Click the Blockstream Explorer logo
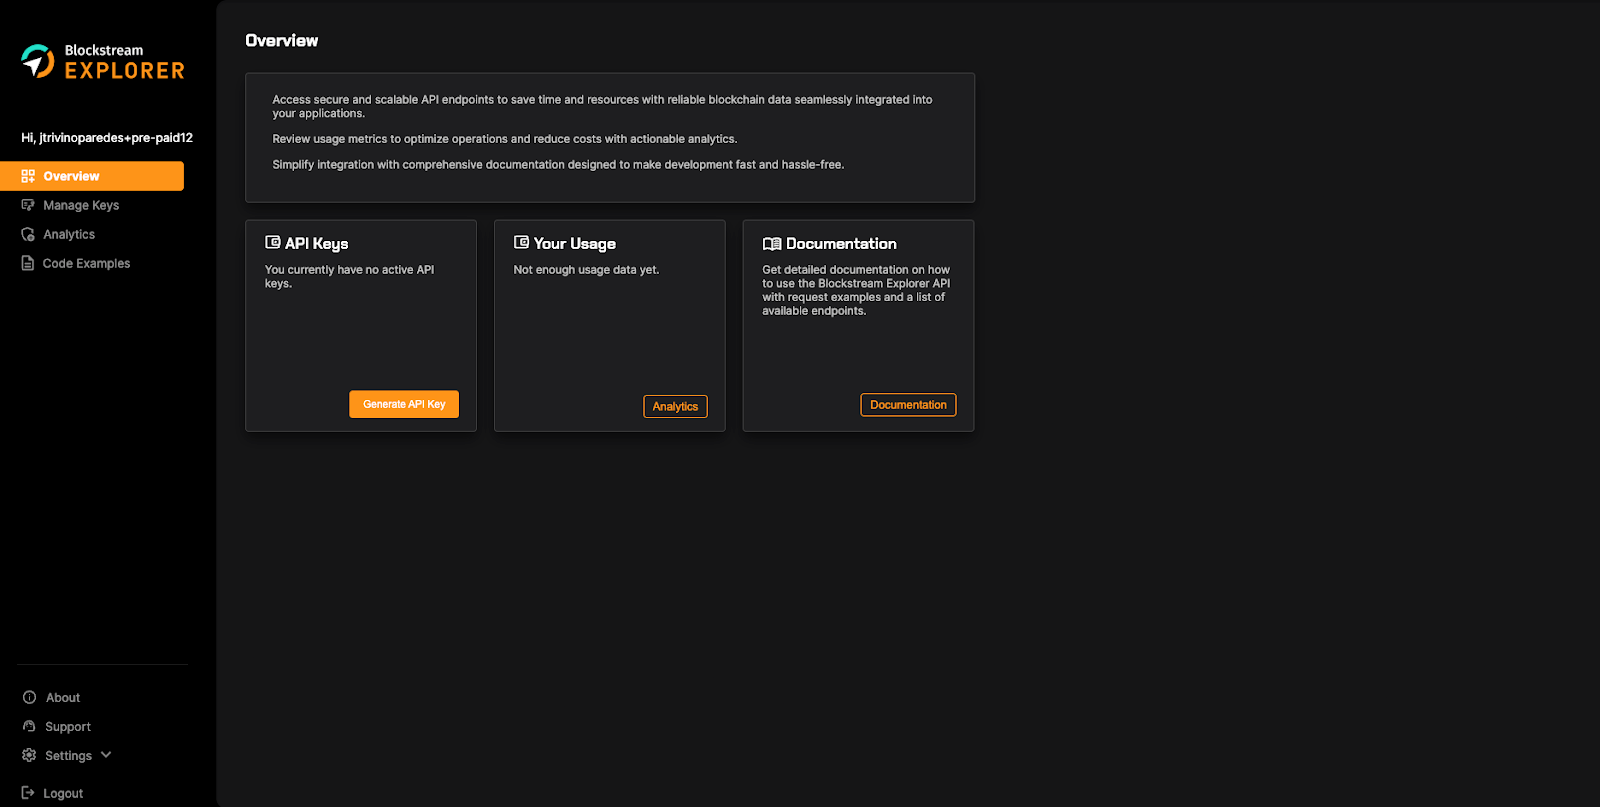This screenshot has width=1600, height=807. (x=103, y=61)
